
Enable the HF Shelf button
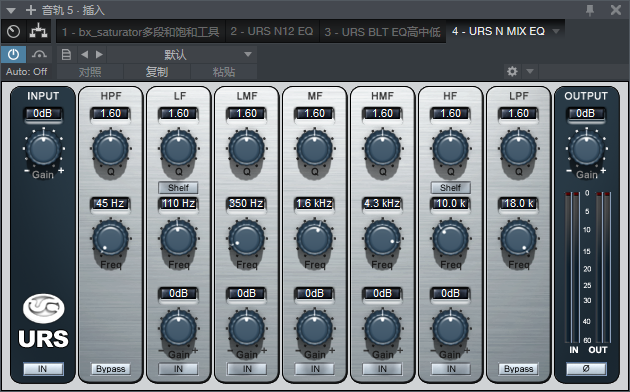(450, 188)
